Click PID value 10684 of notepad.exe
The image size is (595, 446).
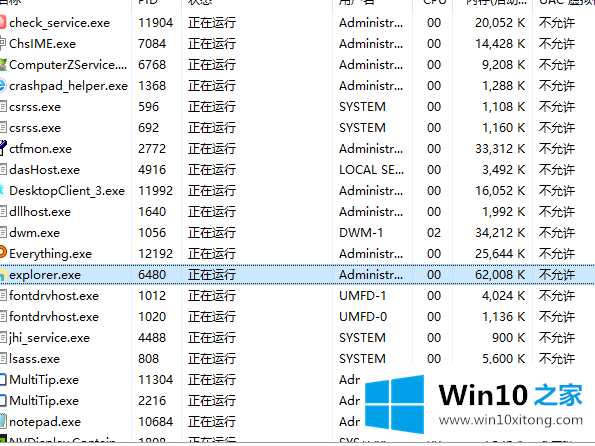(x=156, y=422)
